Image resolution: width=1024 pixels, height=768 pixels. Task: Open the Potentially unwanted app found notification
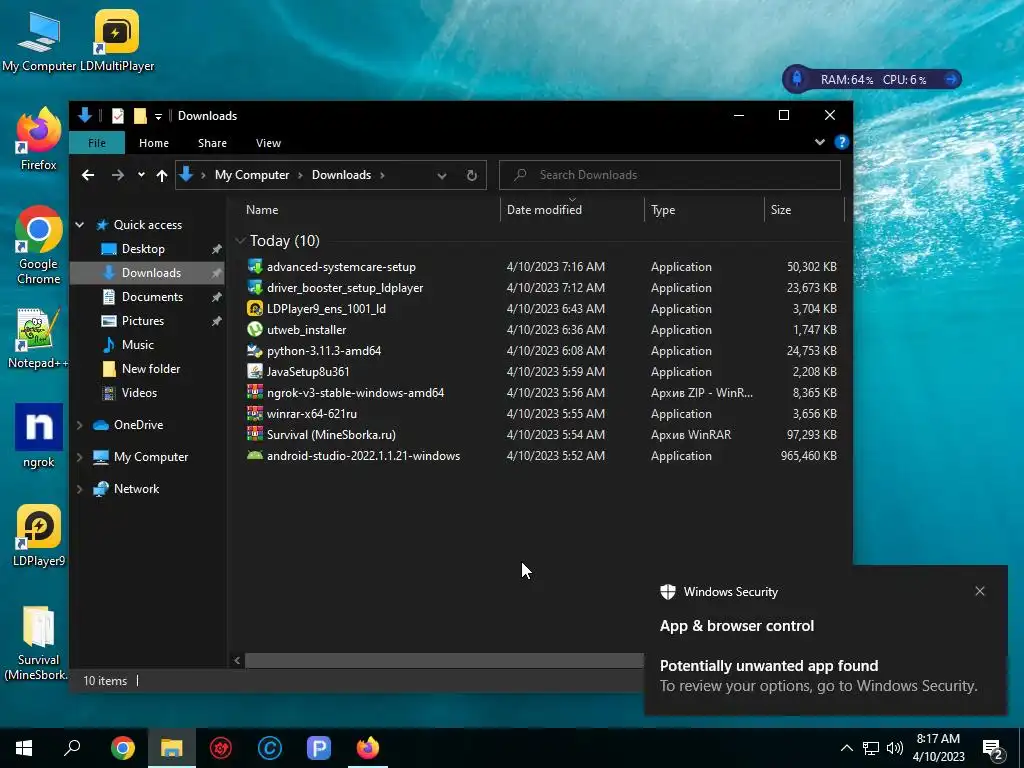tap(825, 641)
